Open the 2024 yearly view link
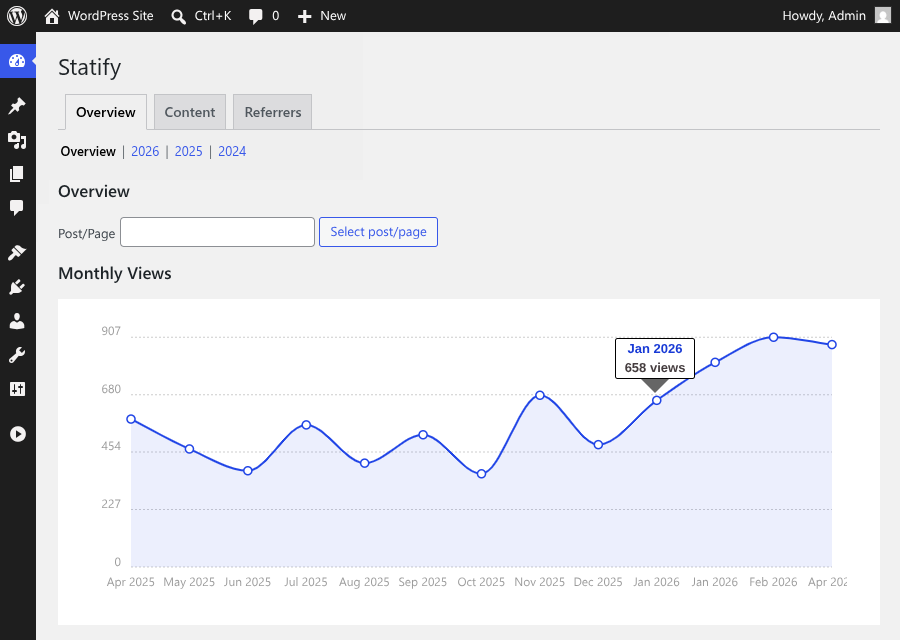Screen dimensions: 900x640 [232, 152]
